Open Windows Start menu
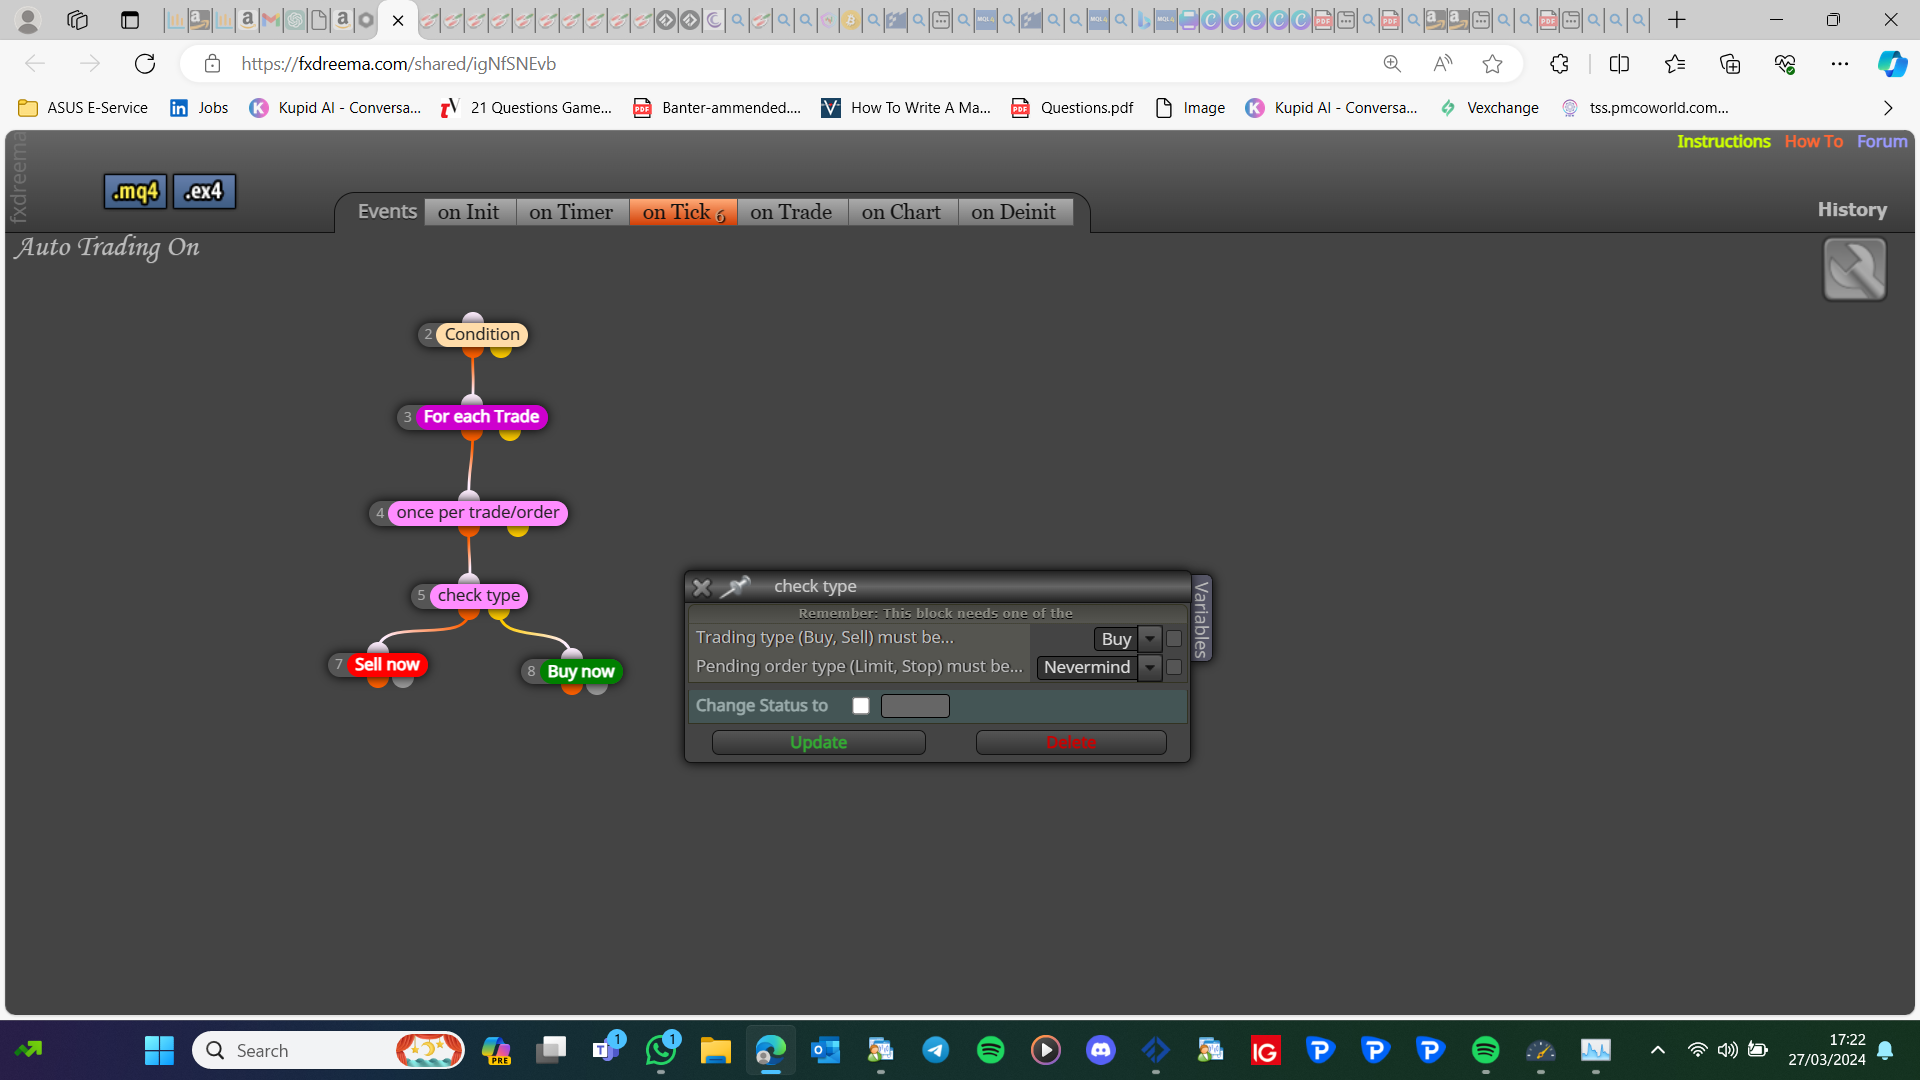Viewport: 1920px width, 1080px height. pos(159,1050)
